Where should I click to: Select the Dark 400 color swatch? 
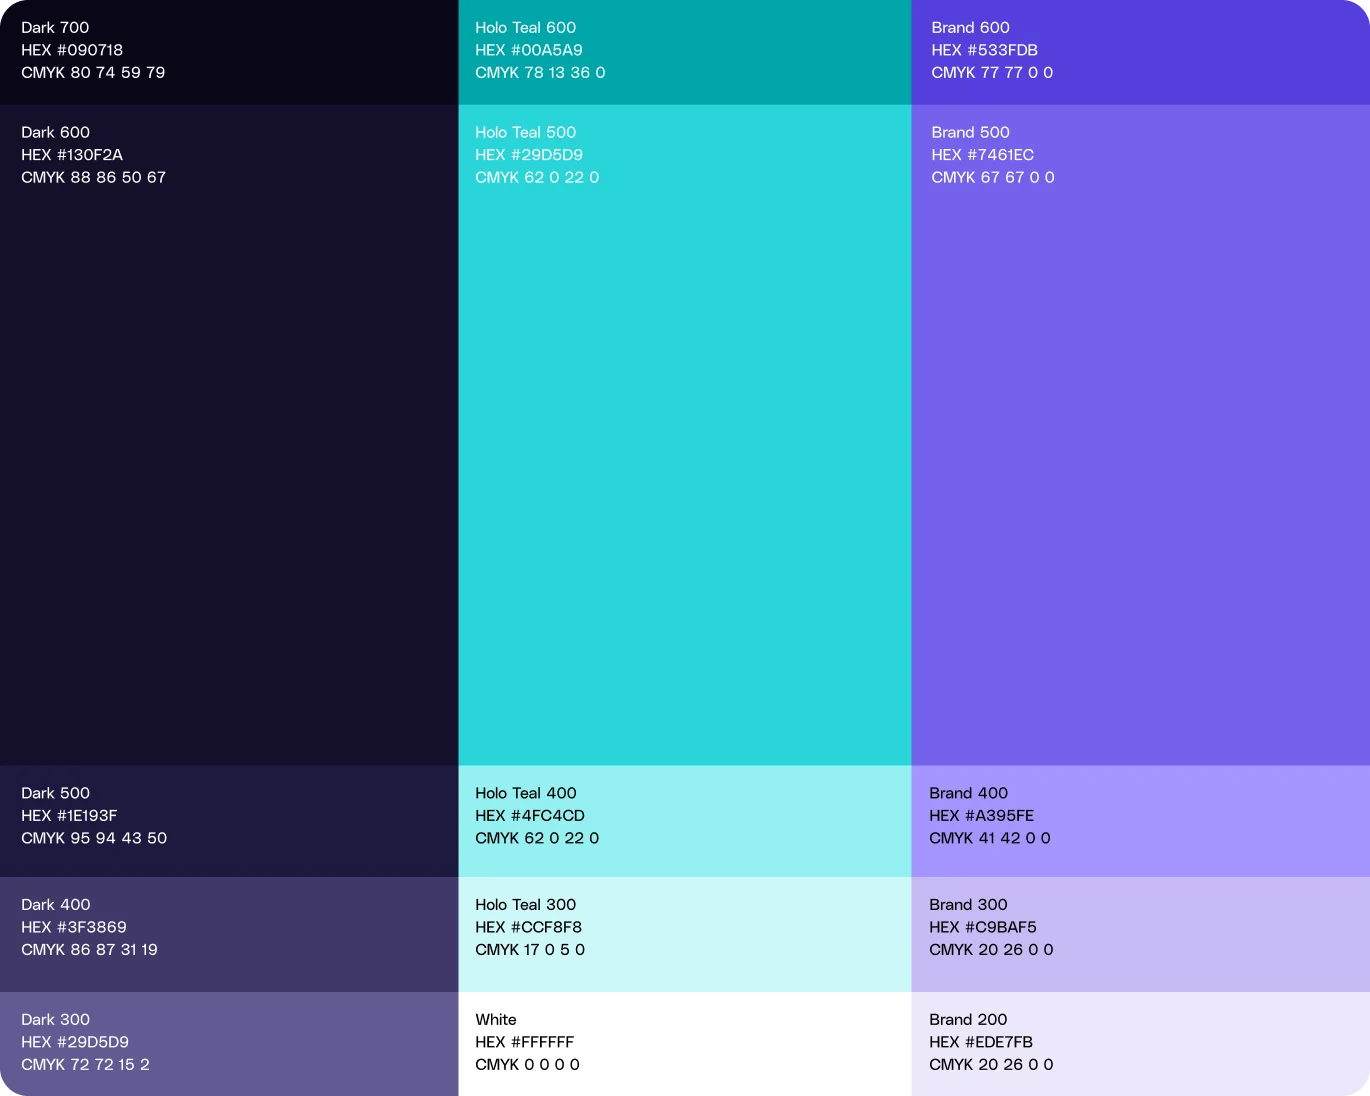[228, 933]
